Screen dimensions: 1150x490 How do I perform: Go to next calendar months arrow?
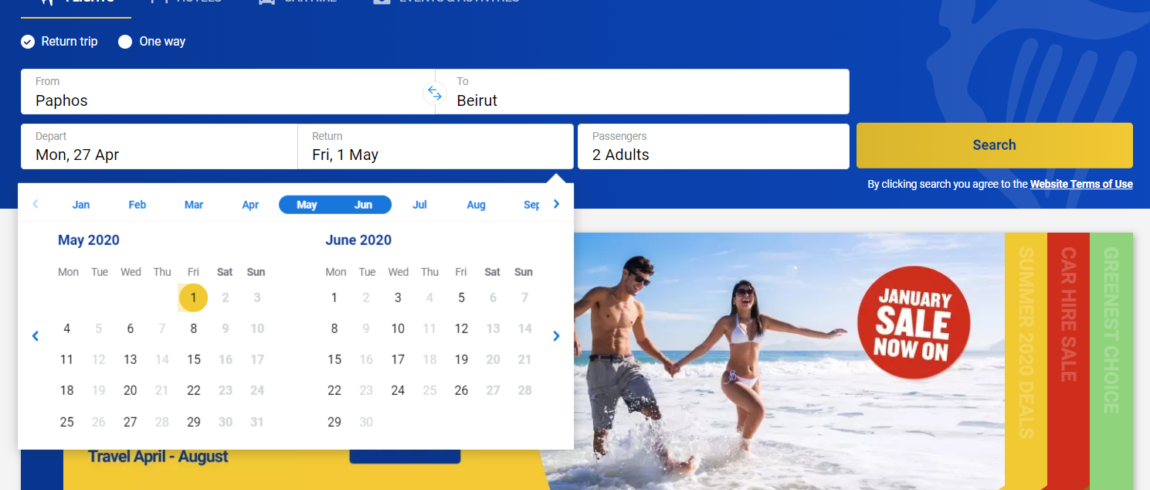point(556,336)
